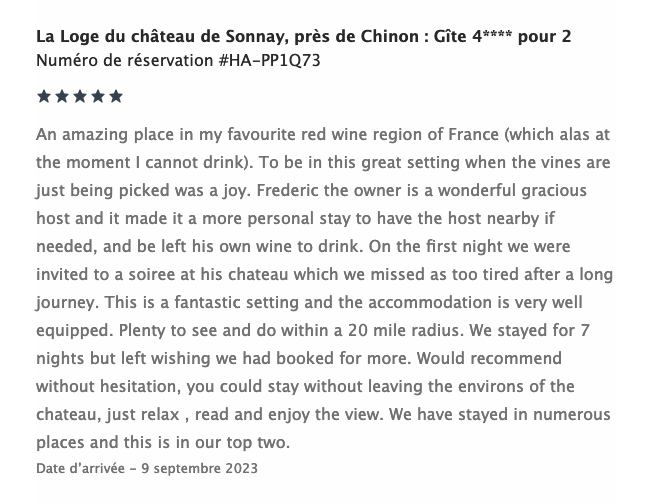Click the arrival date 9 septembre 2023
The width and height of the screenshot is (667, 504).
pos(200,468)
